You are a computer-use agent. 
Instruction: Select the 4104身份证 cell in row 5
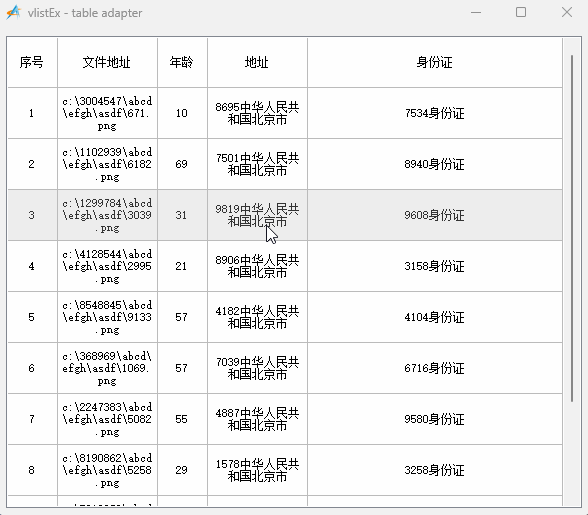[x=435, y=317]
